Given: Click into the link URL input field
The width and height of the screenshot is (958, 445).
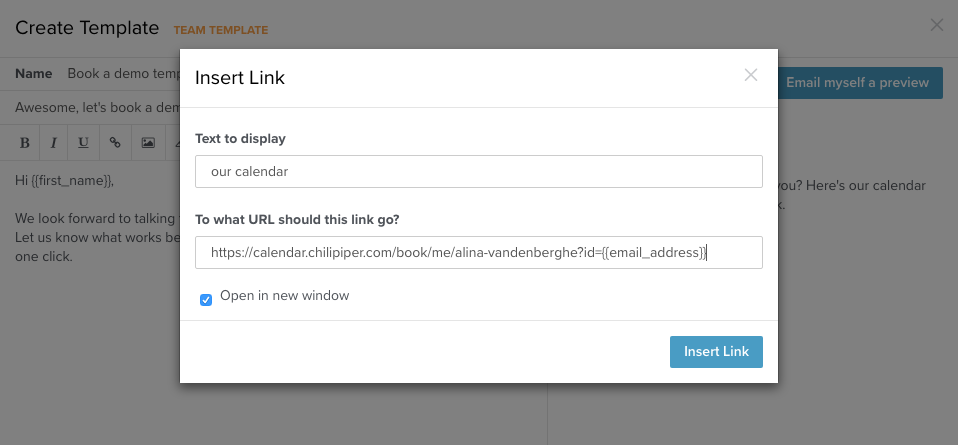Looking at the screenshot, I should click(x=479, y=252).
